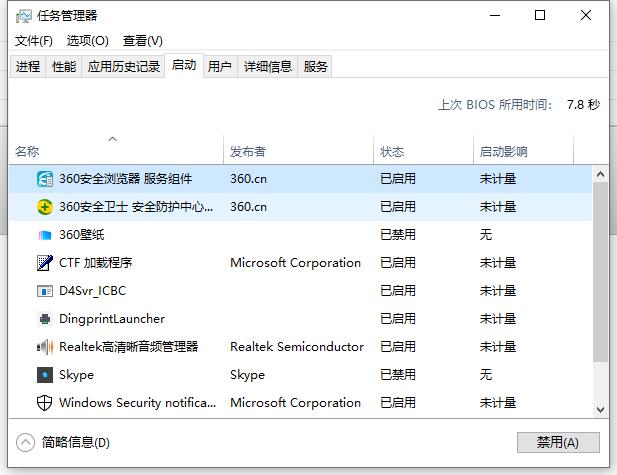
Task: Switch to the 性能 tab
Action: tap(63, 67)
